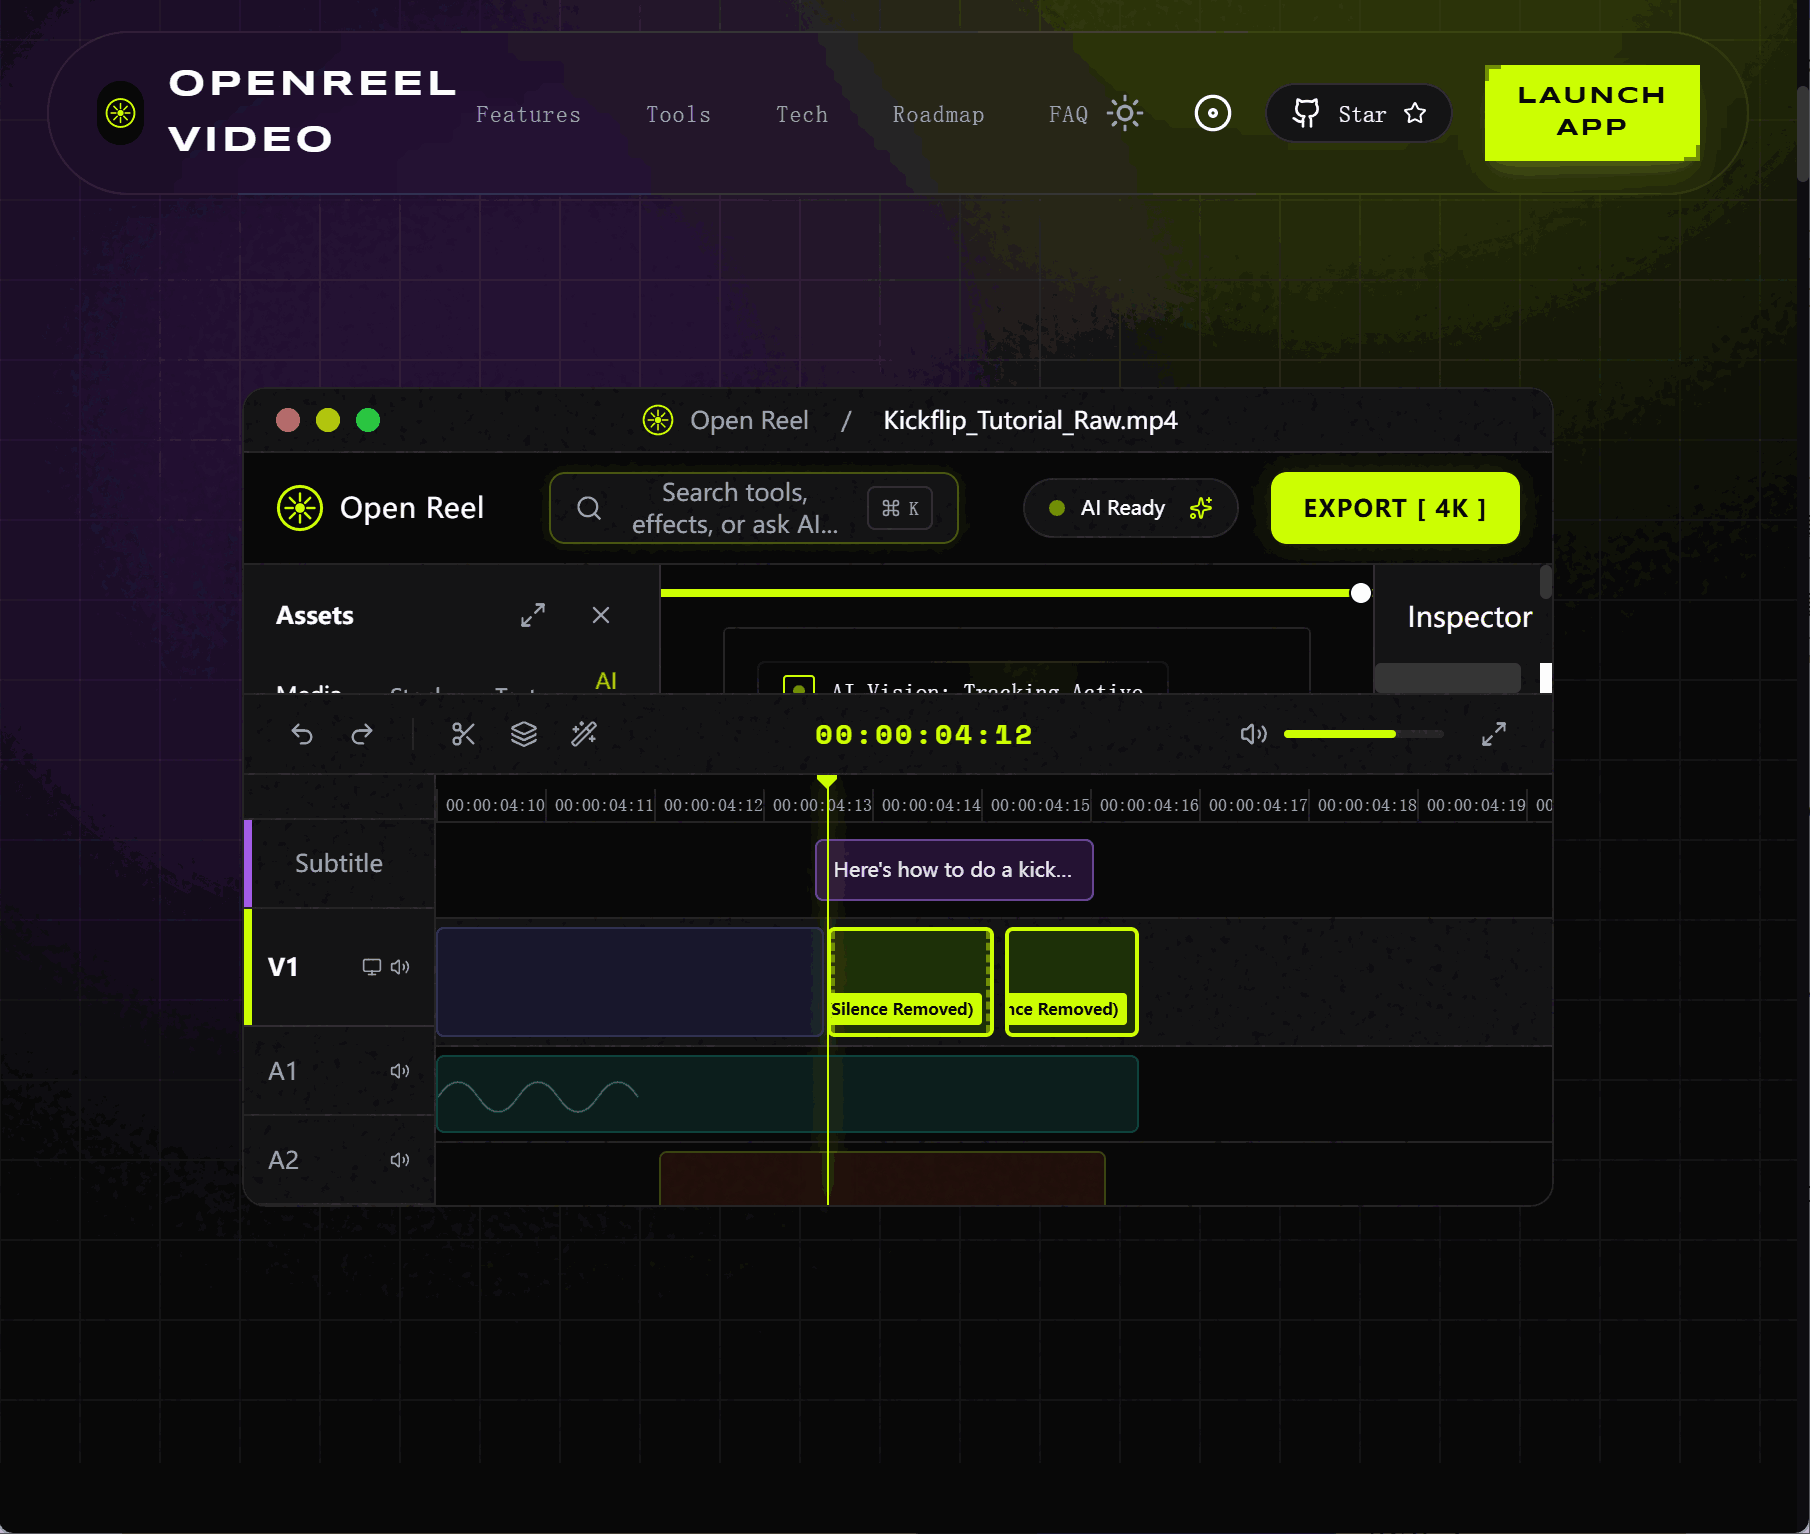Viewport: 1810px width, 1534px height.
Task: Click the Undo arrow in the timeline toolbar
Action: point(302,734)
